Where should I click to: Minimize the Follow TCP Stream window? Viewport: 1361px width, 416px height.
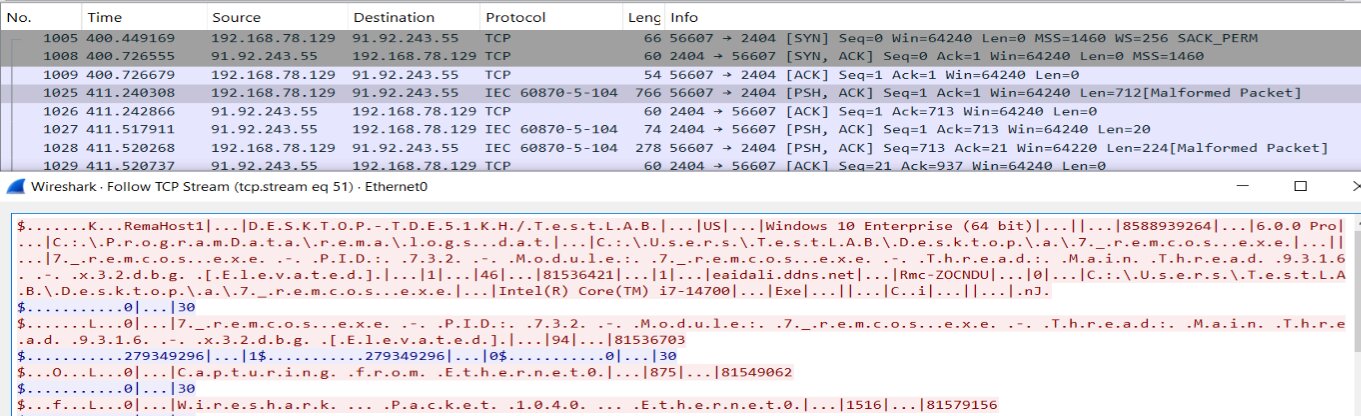coord(1245,186)
